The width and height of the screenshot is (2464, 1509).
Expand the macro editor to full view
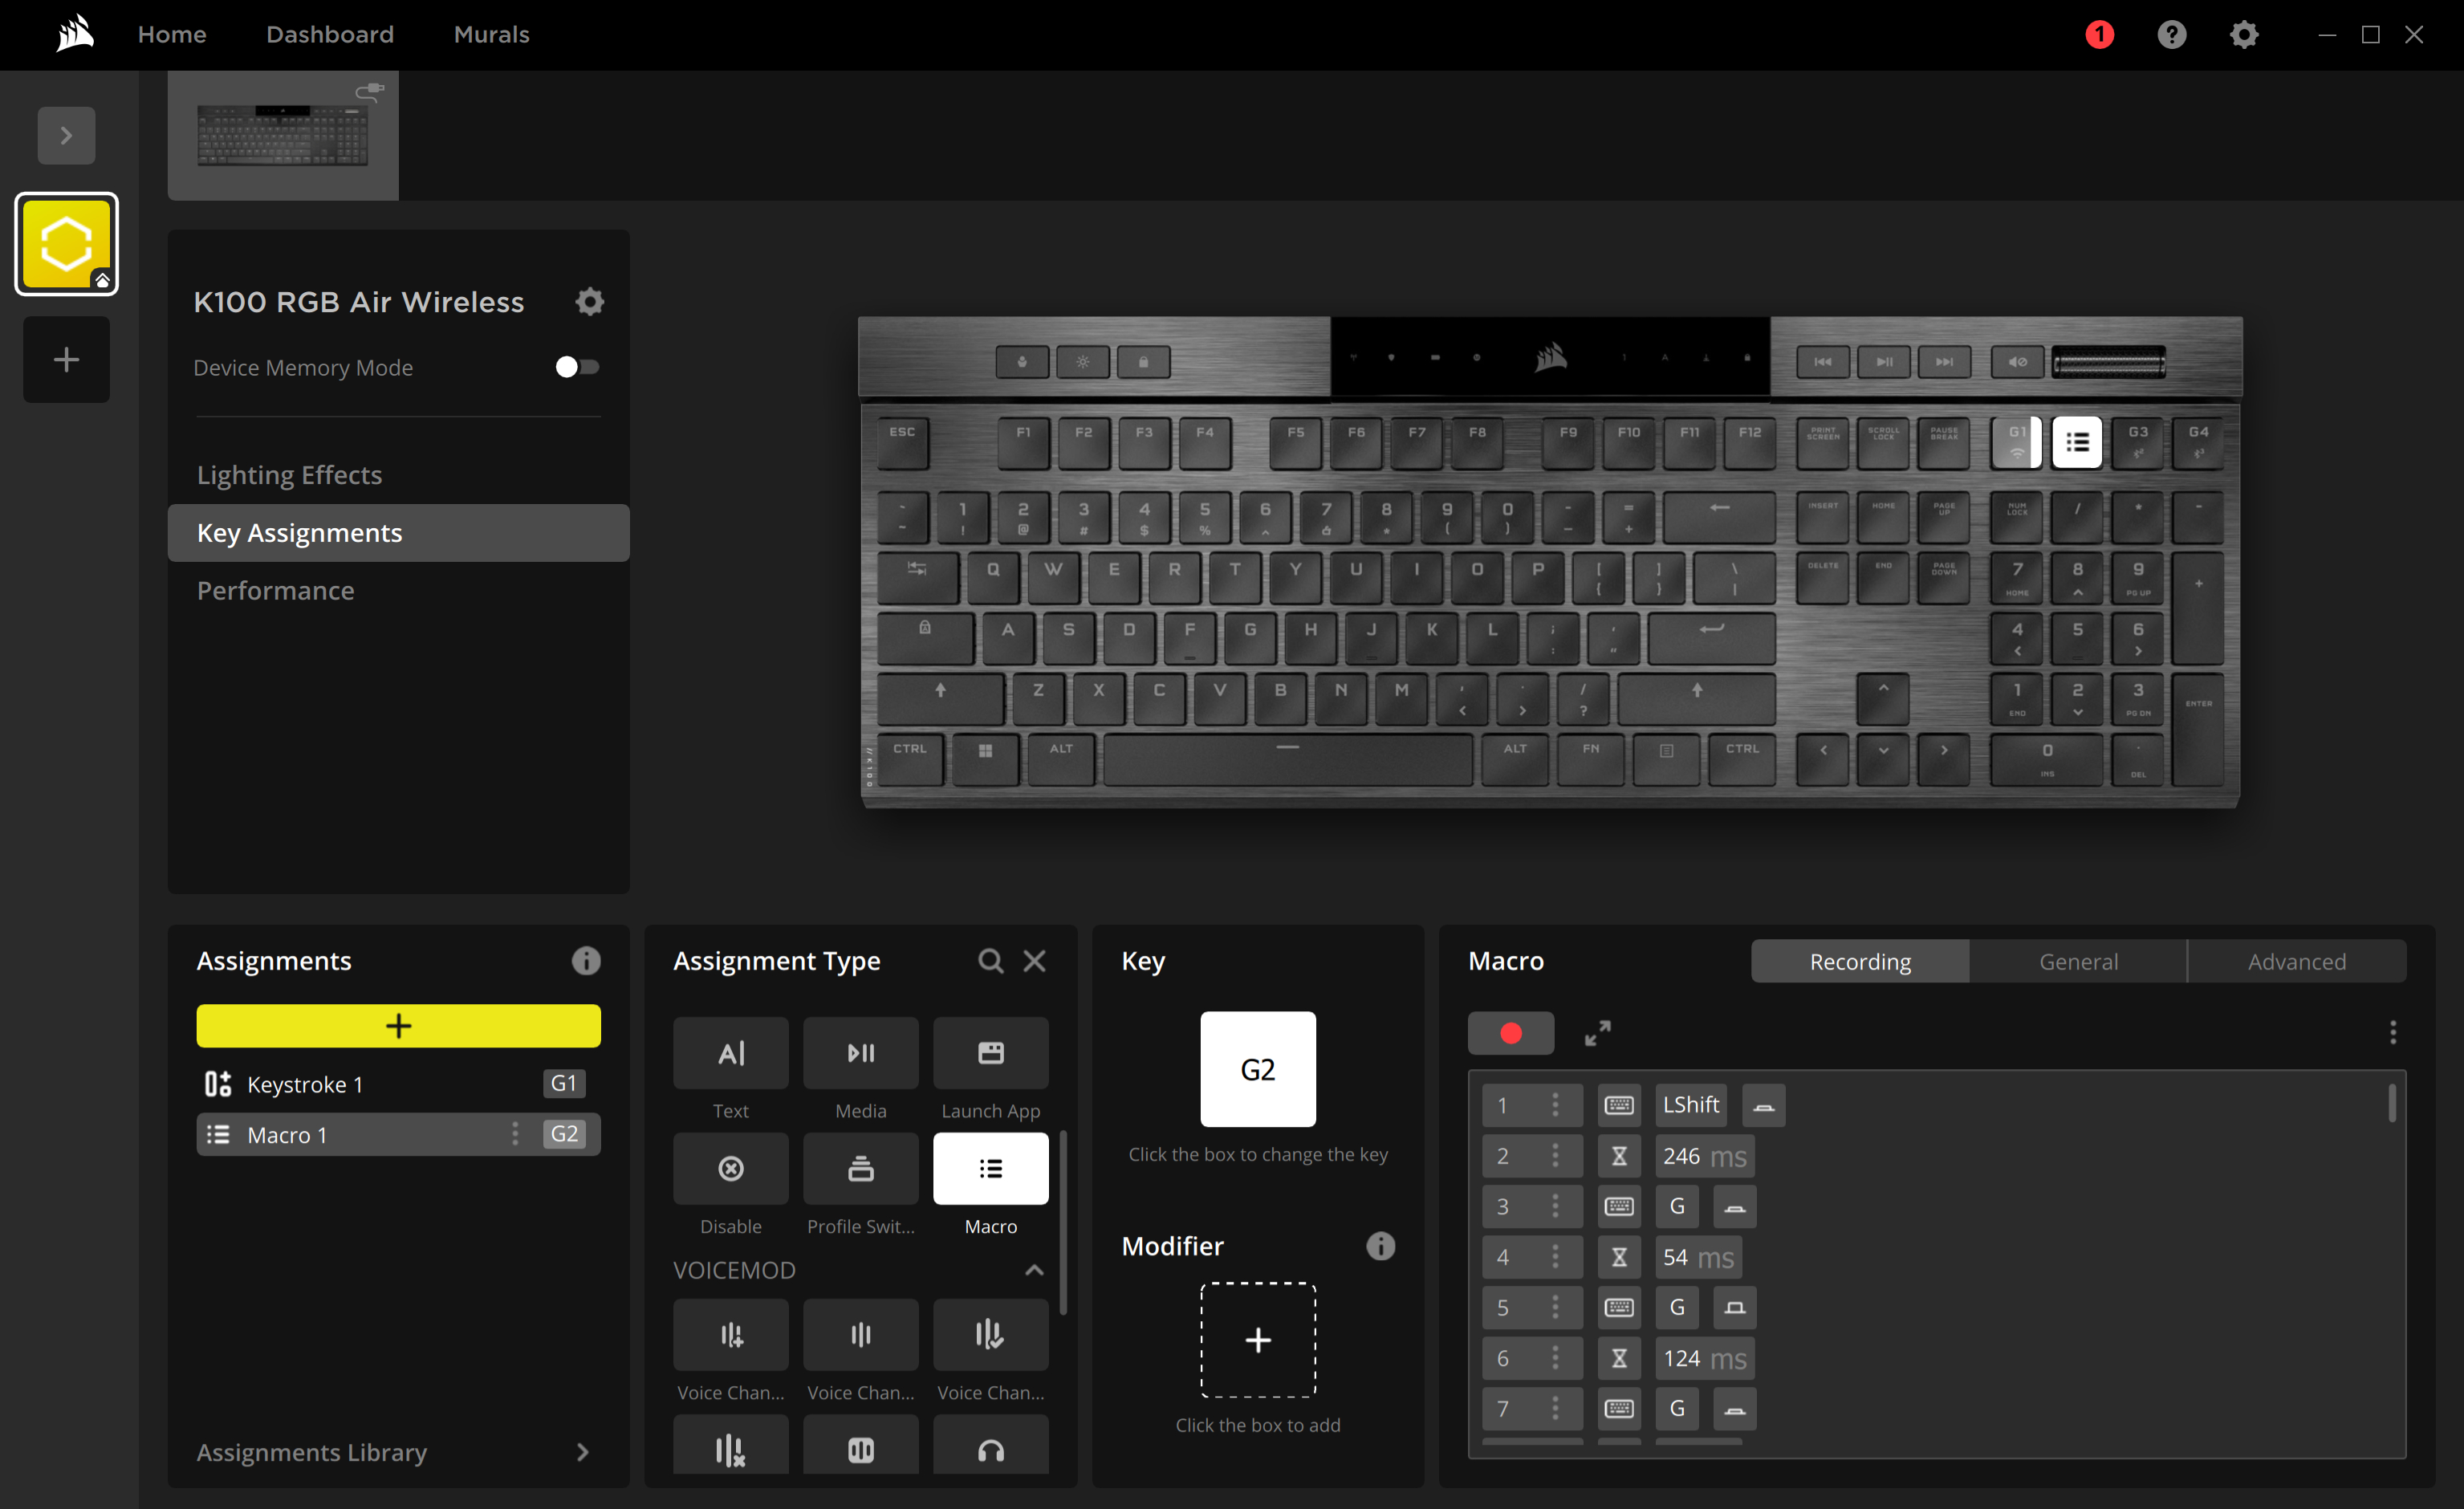(1597, 1032)
